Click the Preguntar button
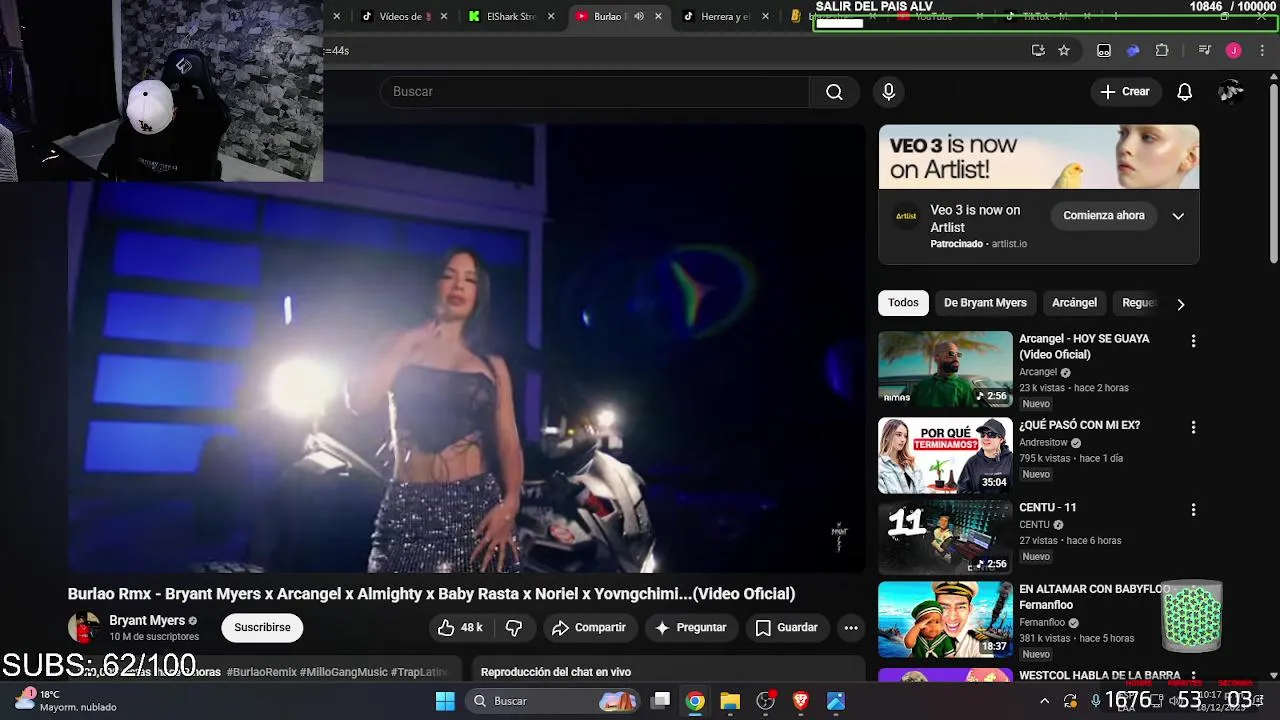 coord(690,628)
